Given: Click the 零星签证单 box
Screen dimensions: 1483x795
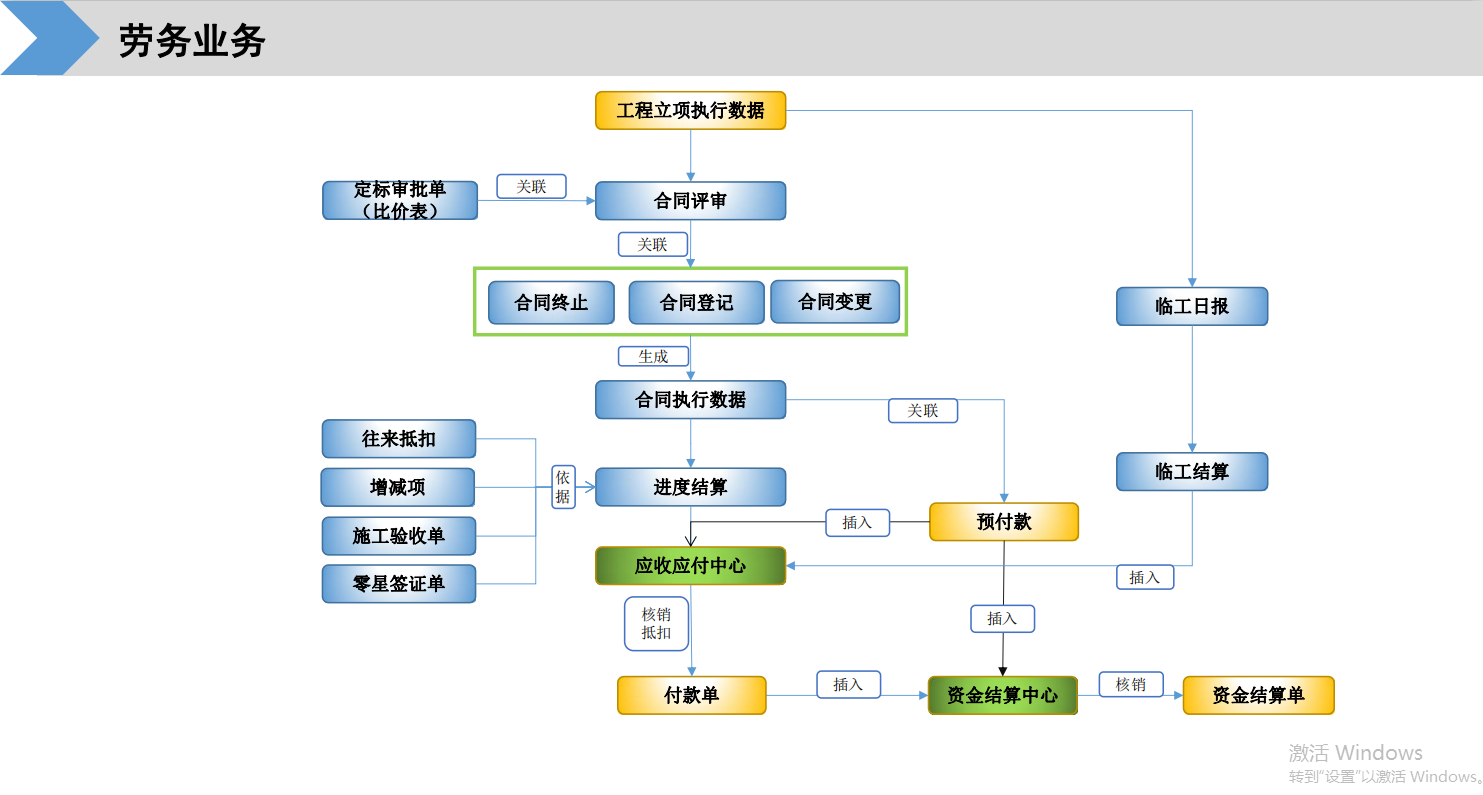Looking at the screenshot, I should click(x=399, y=584).
